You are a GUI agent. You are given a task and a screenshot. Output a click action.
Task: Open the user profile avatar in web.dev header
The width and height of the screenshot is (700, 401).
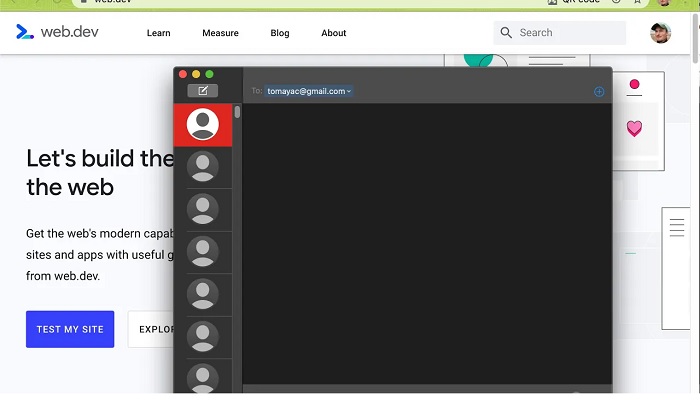pos(660,33)
